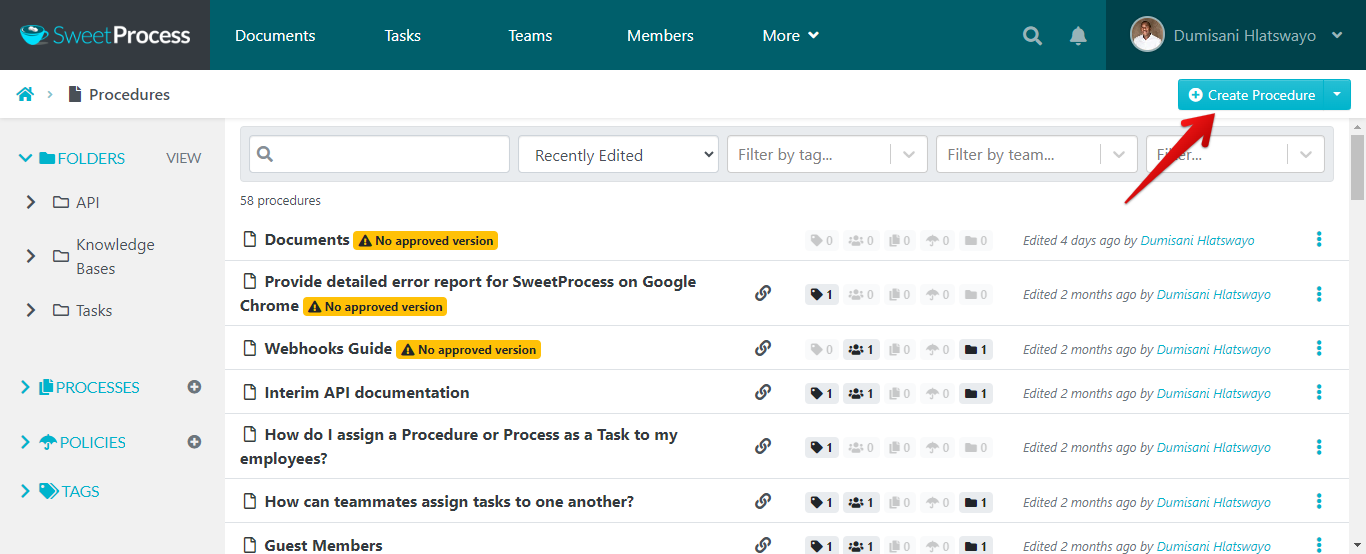The height and width of the screenshot is (554, 1366).
Task: Expand the TAGS section
Action: pos(26,491)
